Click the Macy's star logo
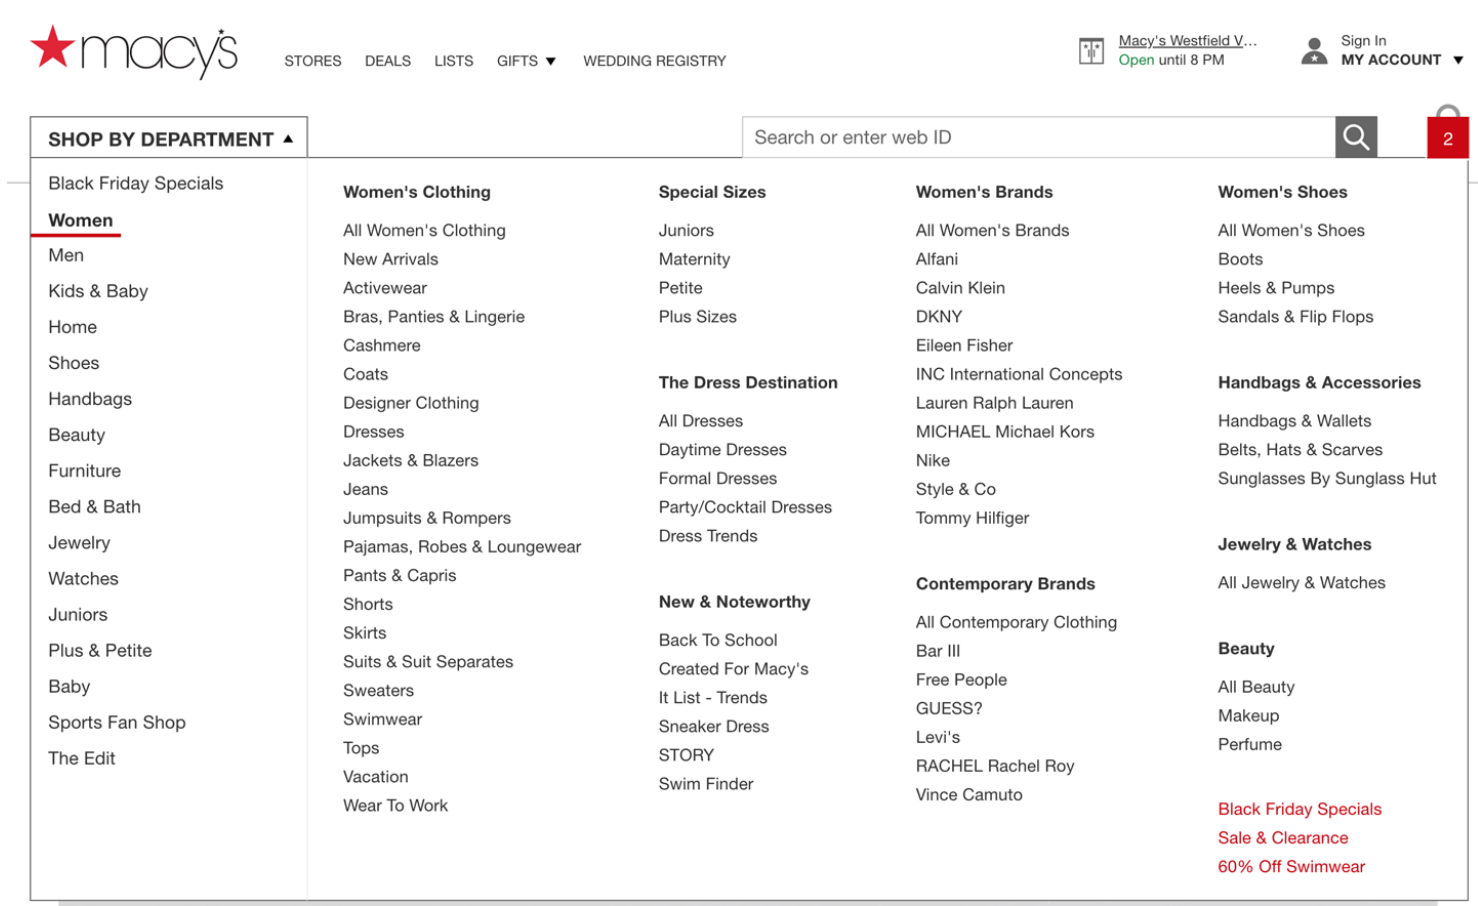 tap(134, 51)
